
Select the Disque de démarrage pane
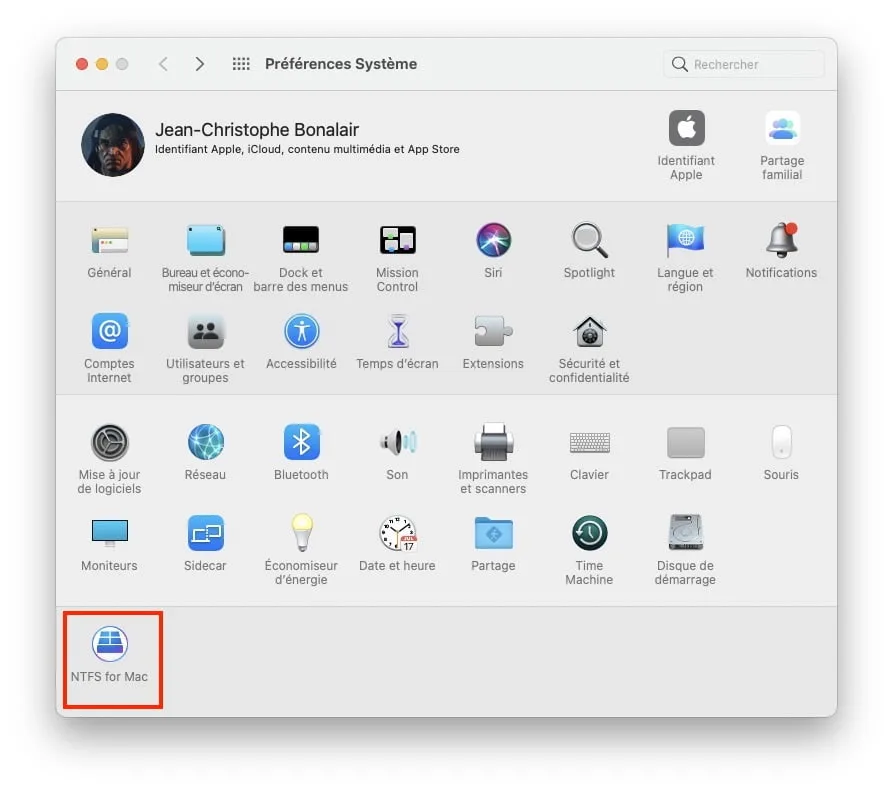point(685,533)
